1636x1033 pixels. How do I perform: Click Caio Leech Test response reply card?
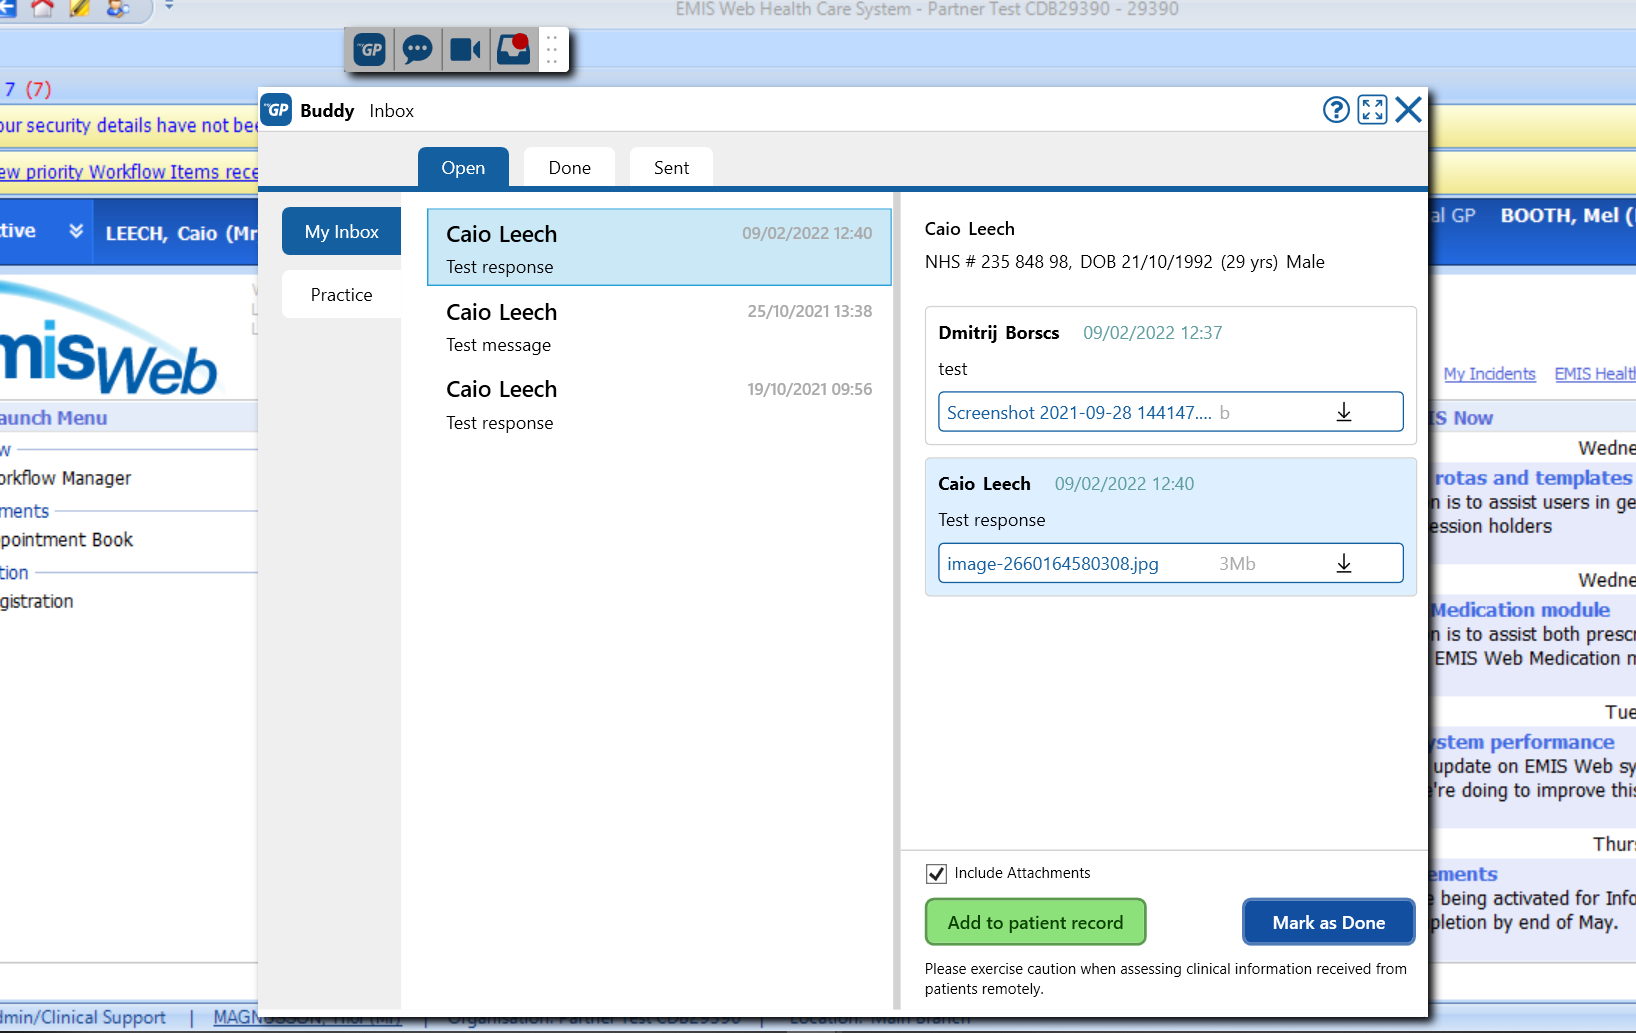pyautogui.click(x=1170, y=527)
